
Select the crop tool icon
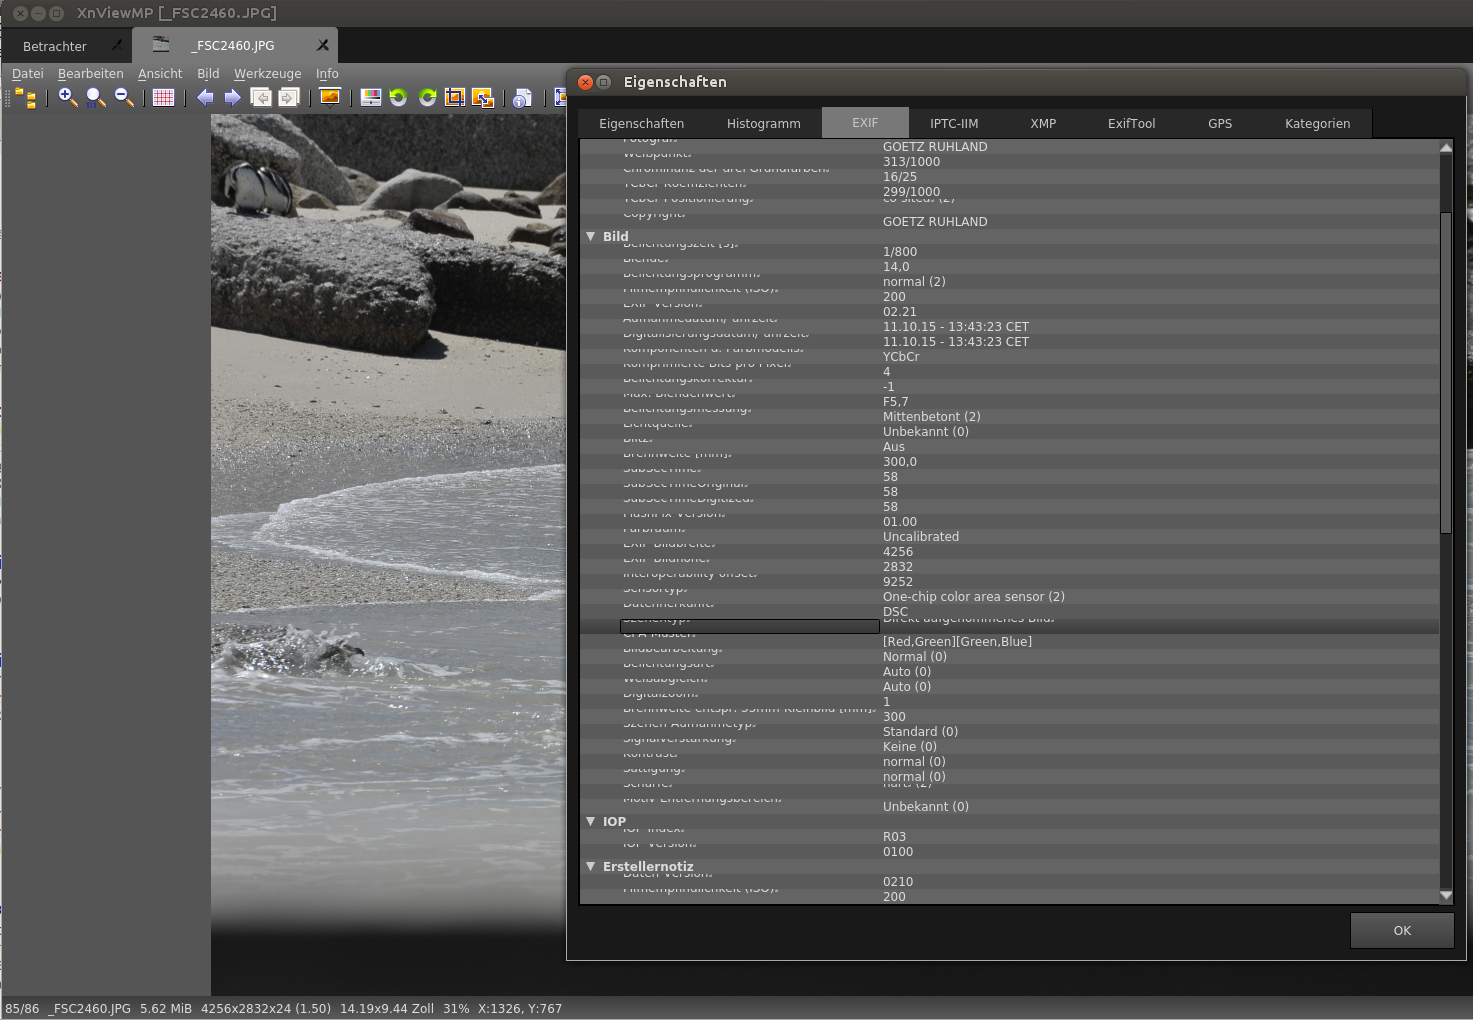click(x=455, y=97)
